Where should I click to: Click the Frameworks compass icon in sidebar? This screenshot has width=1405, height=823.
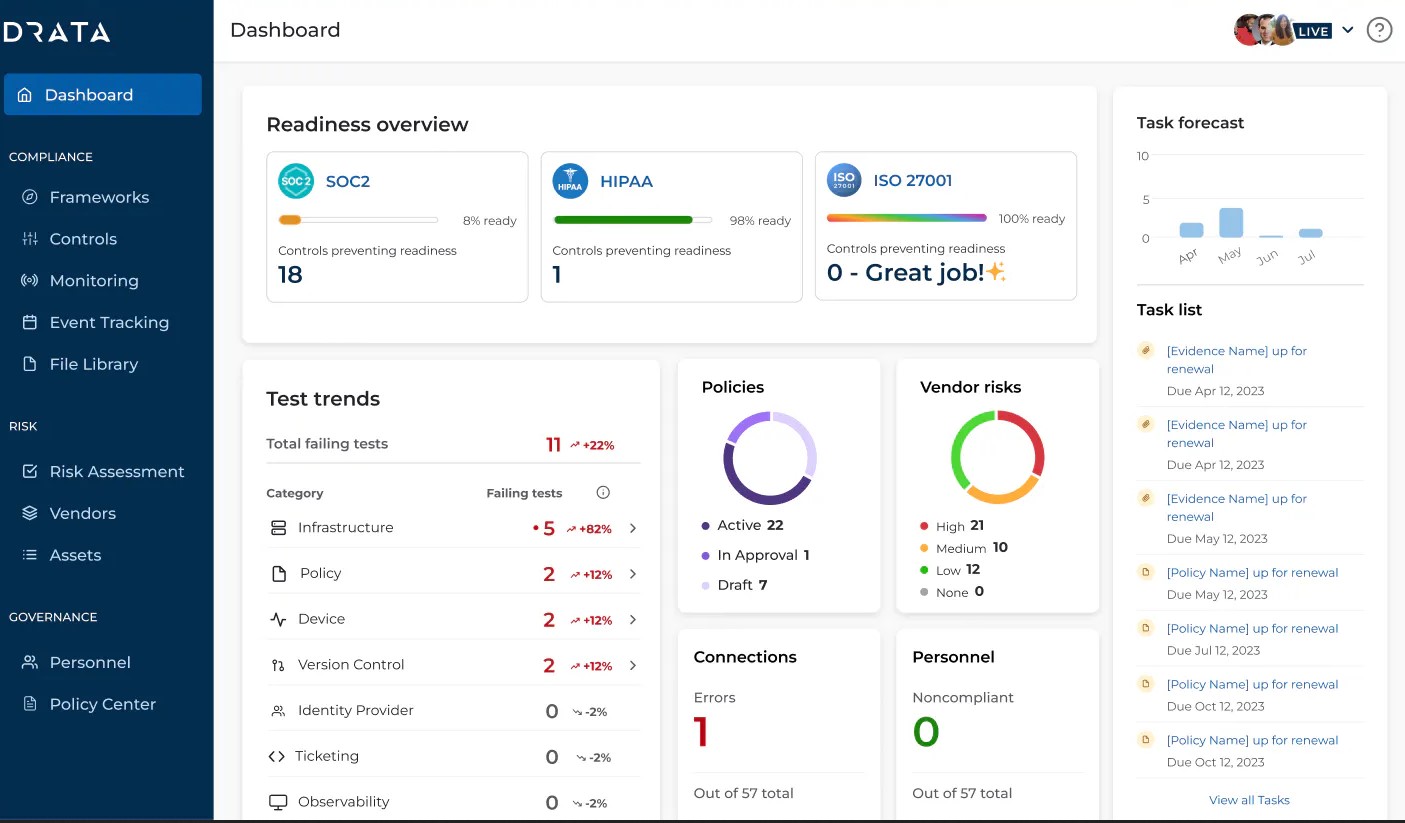[x=30, y=197]
